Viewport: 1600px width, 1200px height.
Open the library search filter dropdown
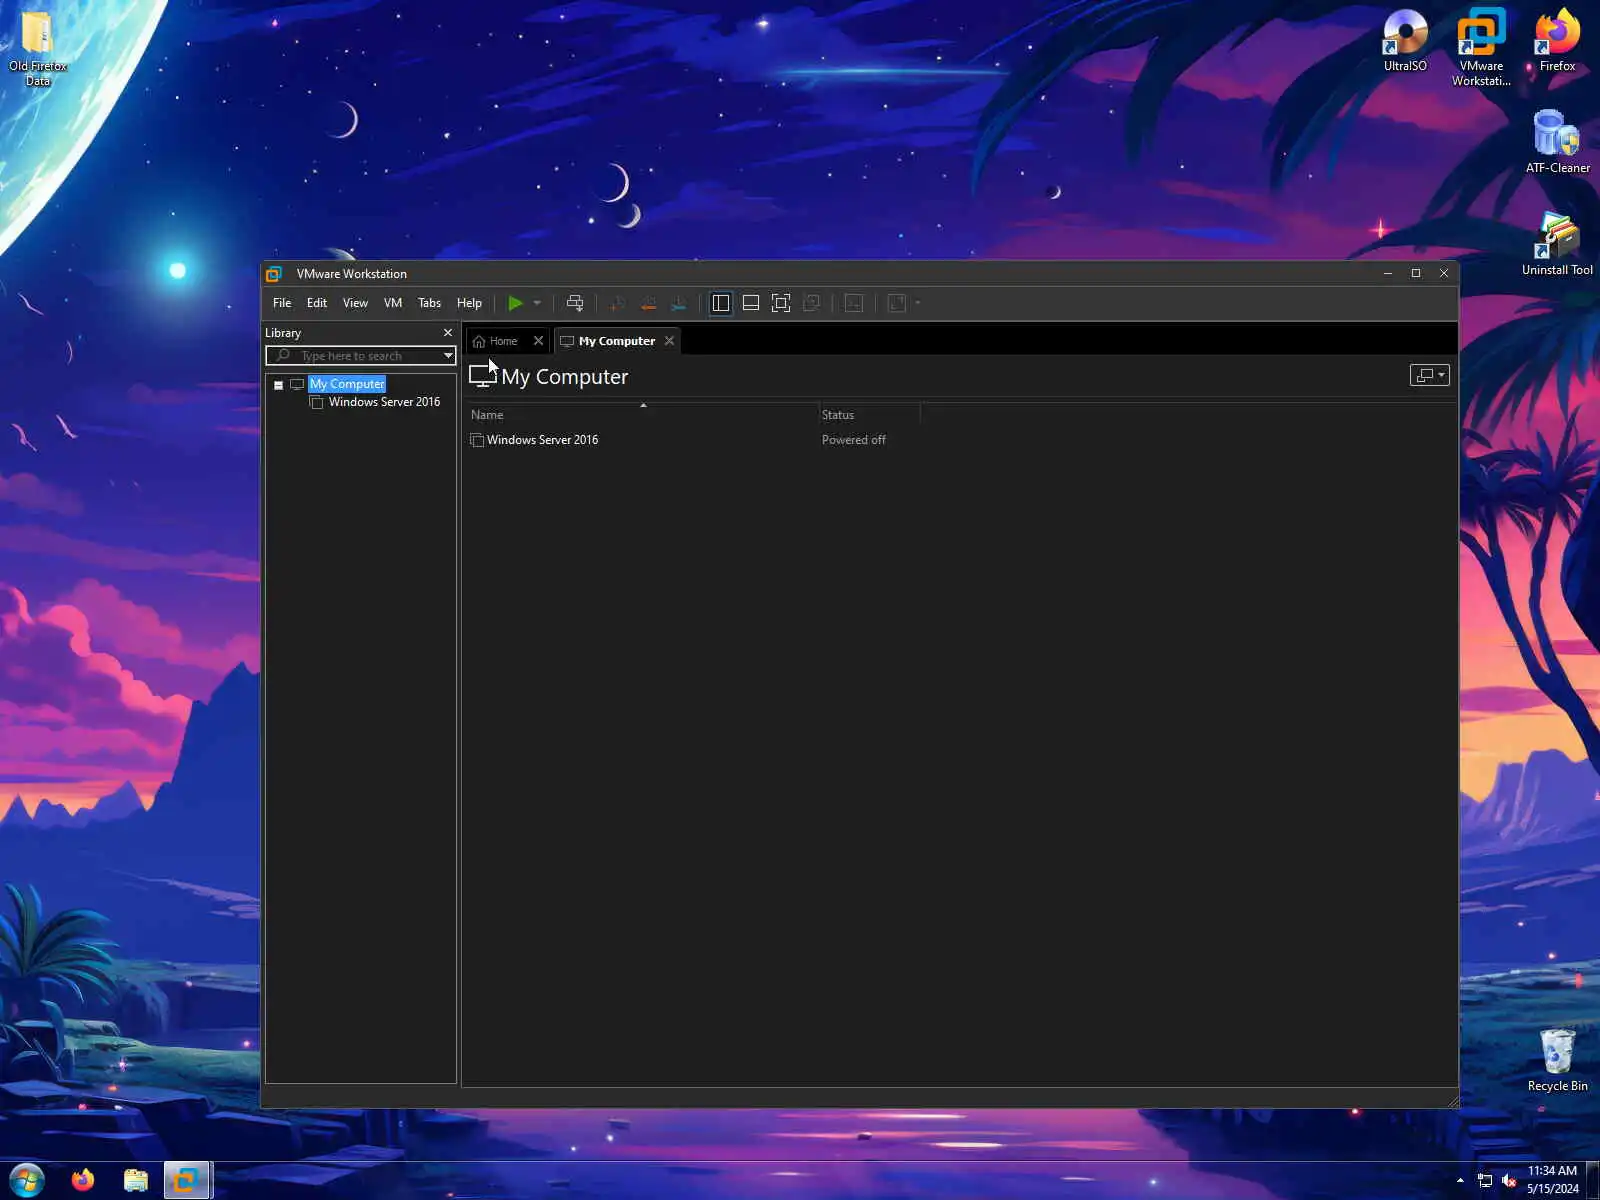(x=448, y=356)
